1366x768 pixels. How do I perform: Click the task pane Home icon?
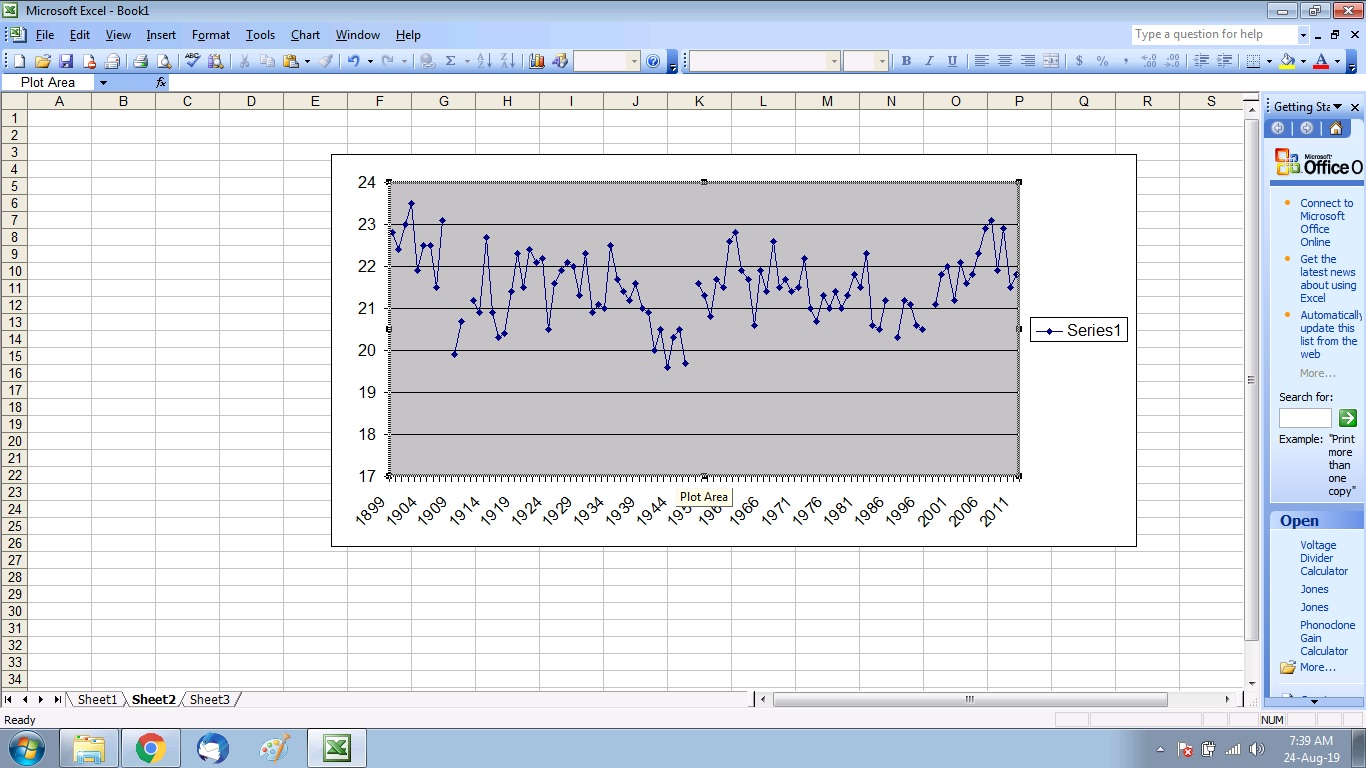tap(1335, 128)
